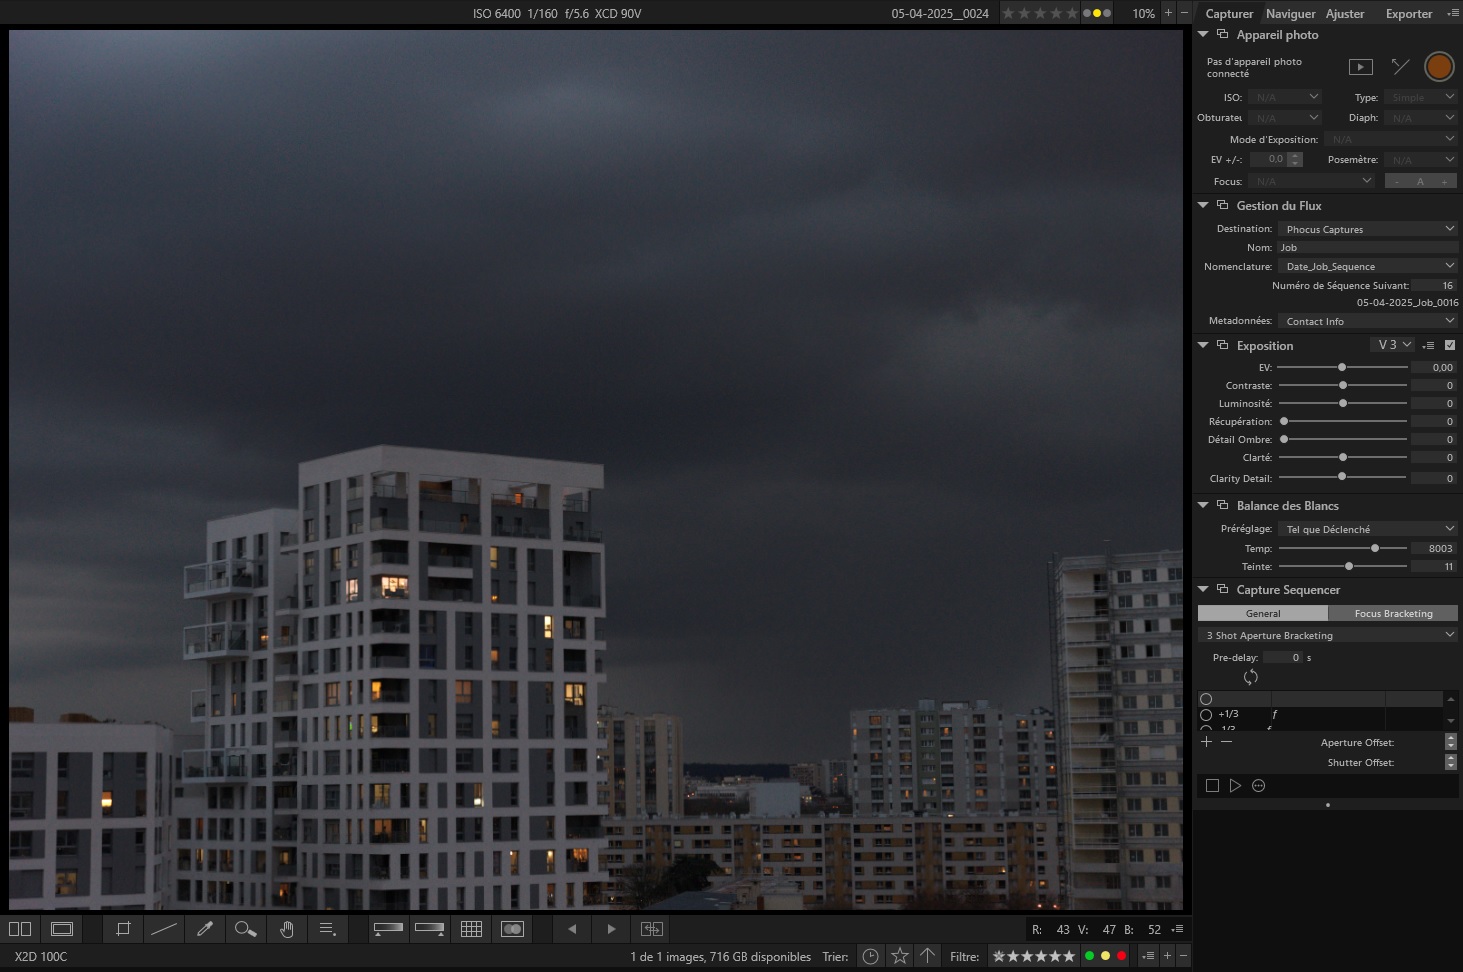The height and width of the screenshot is (972, 1463).
Task: Open the Exporter tab
Action: pos(1408,14)
